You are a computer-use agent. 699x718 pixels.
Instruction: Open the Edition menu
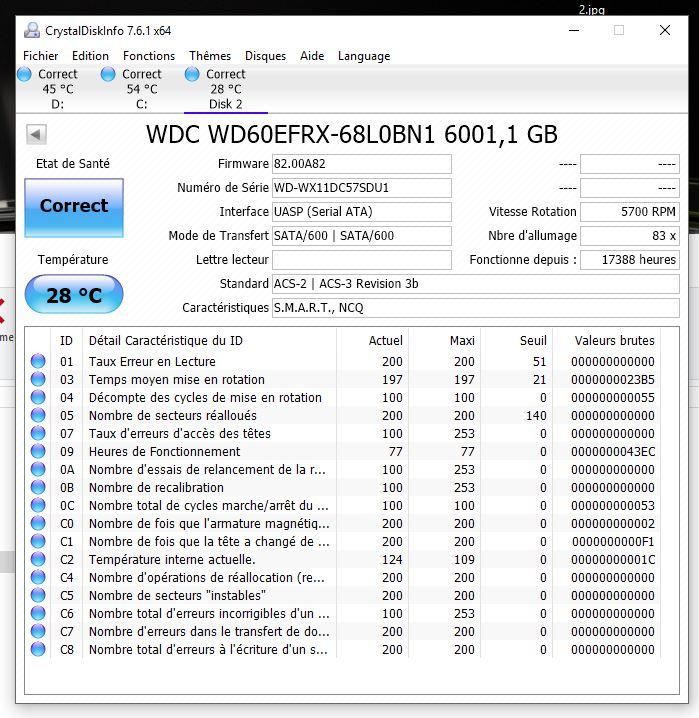(x=90, y=56)
